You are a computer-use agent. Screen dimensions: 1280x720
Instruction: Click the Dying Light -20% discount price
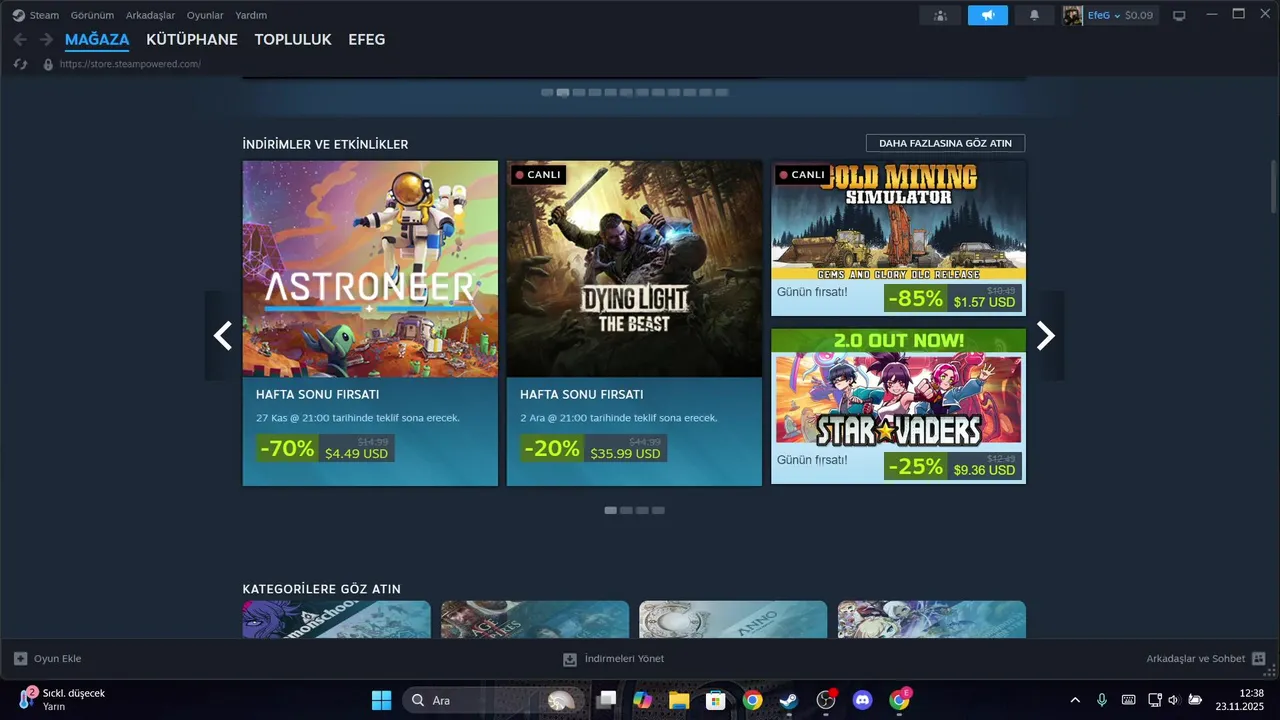point(593,448)
